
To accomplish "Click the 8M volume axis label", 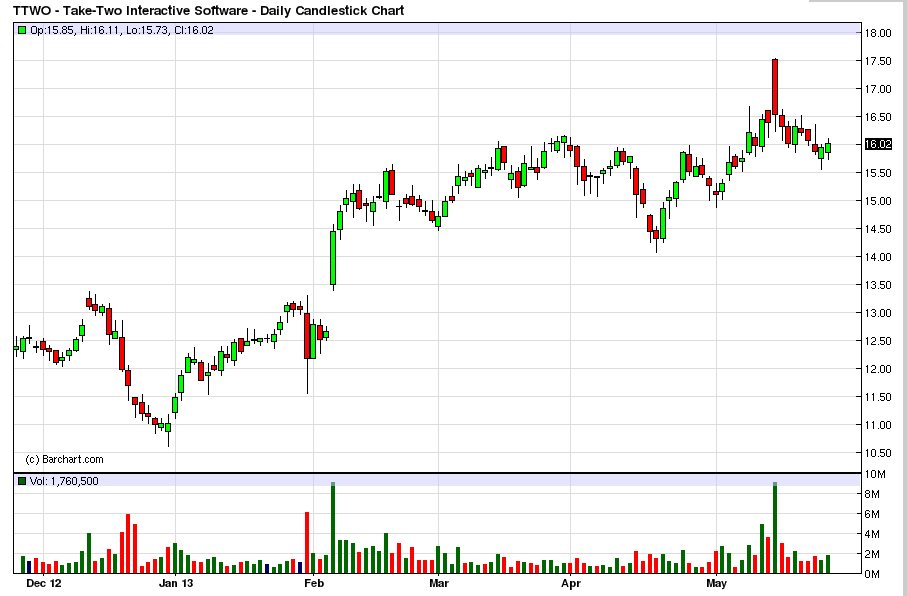I will click(x=873, y=494).
